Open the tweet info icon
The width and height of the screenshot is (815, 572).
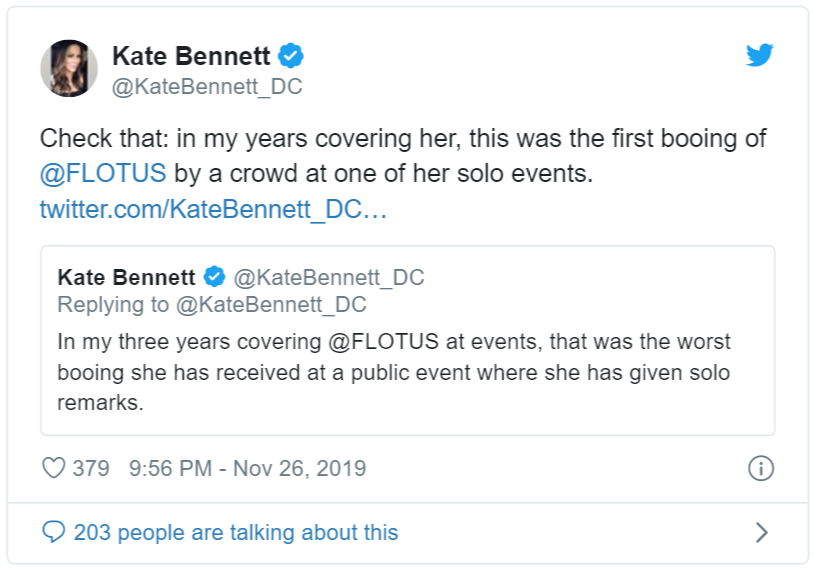click(761, 468)
